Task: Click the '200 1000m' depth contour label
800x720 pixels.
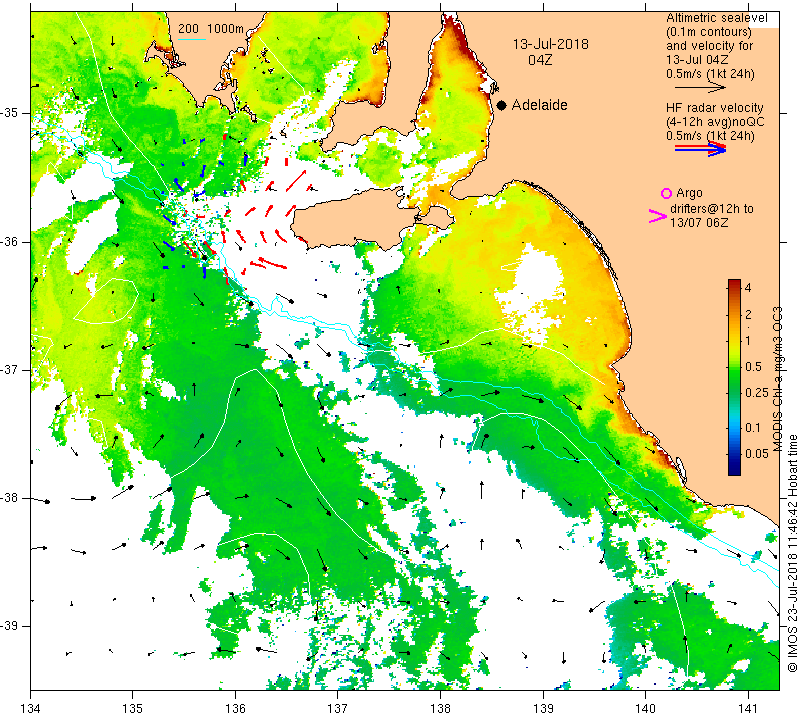Action: coord(211,29)
